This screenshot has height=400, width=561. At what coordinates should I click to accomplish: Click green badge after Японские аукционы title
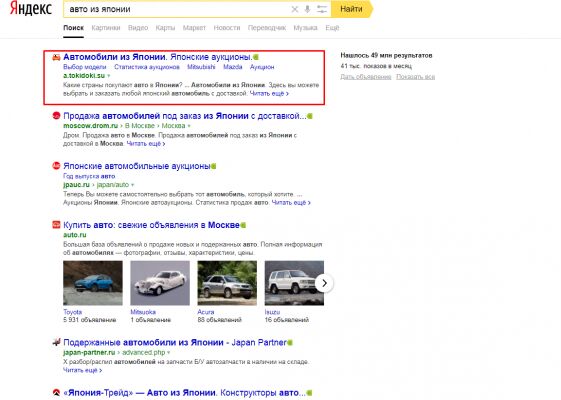click(x=256, y=57)
